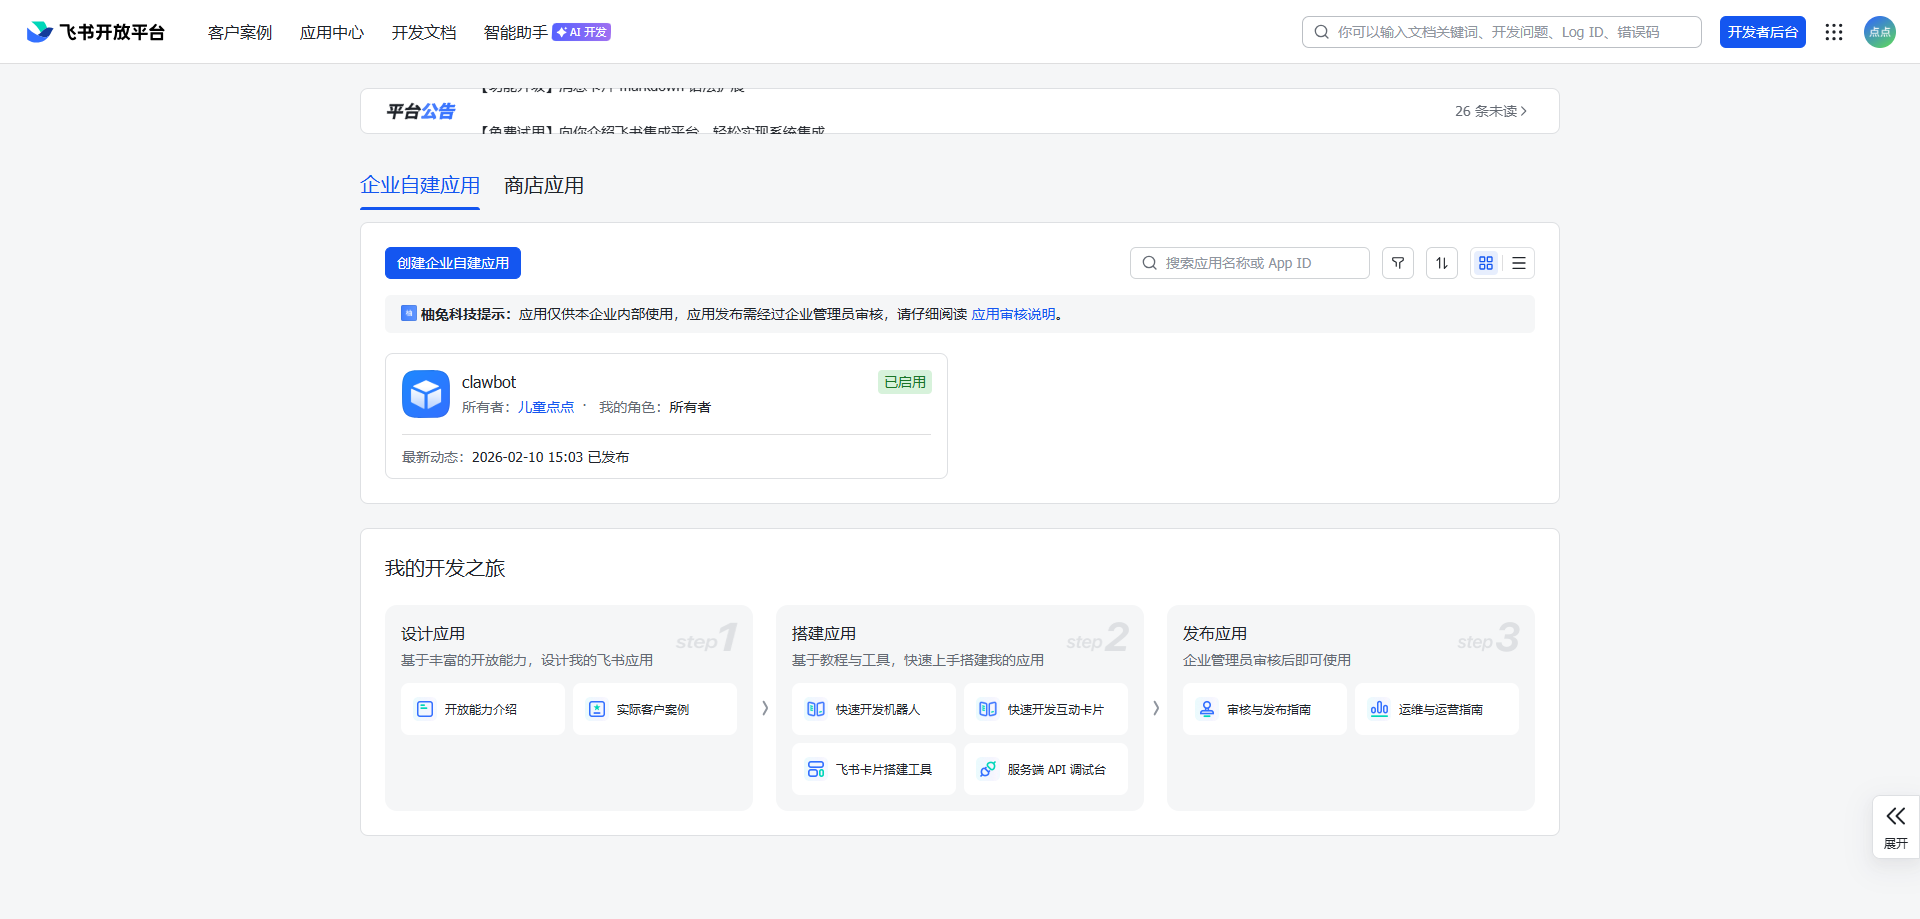Click the 开放能力介绍 document icon

tap(425, 709)
